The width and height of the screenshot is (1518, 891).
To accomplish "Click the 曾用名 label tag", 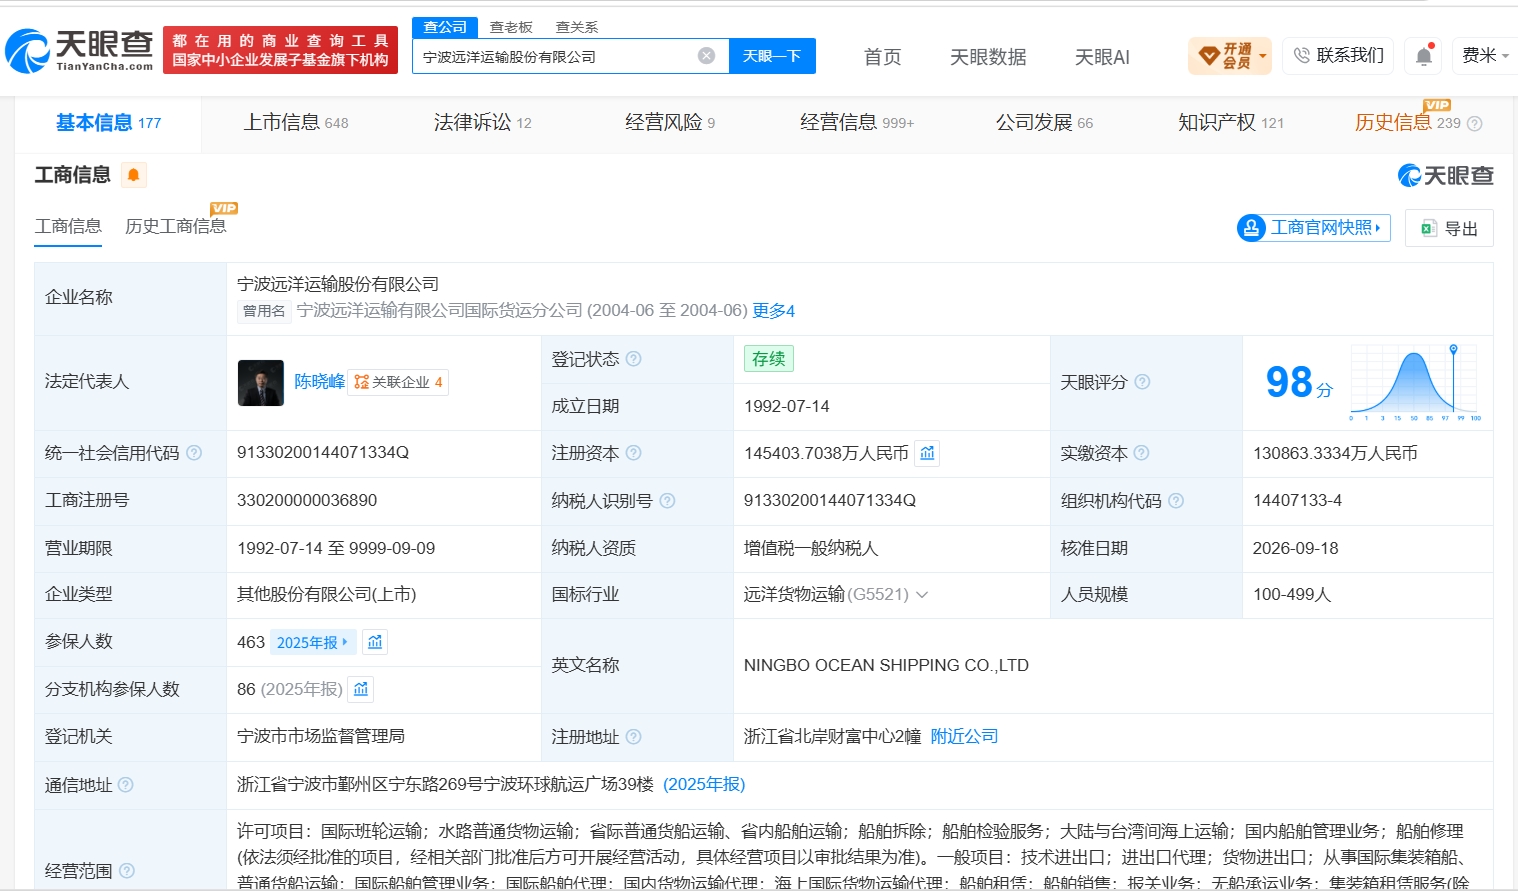I will 264,311.
